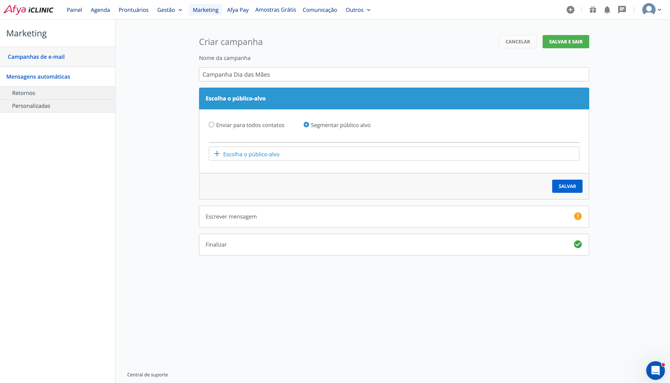Click the Cancelar button
Viewport: 670px width, 383px height.
[x=517, y=41]
